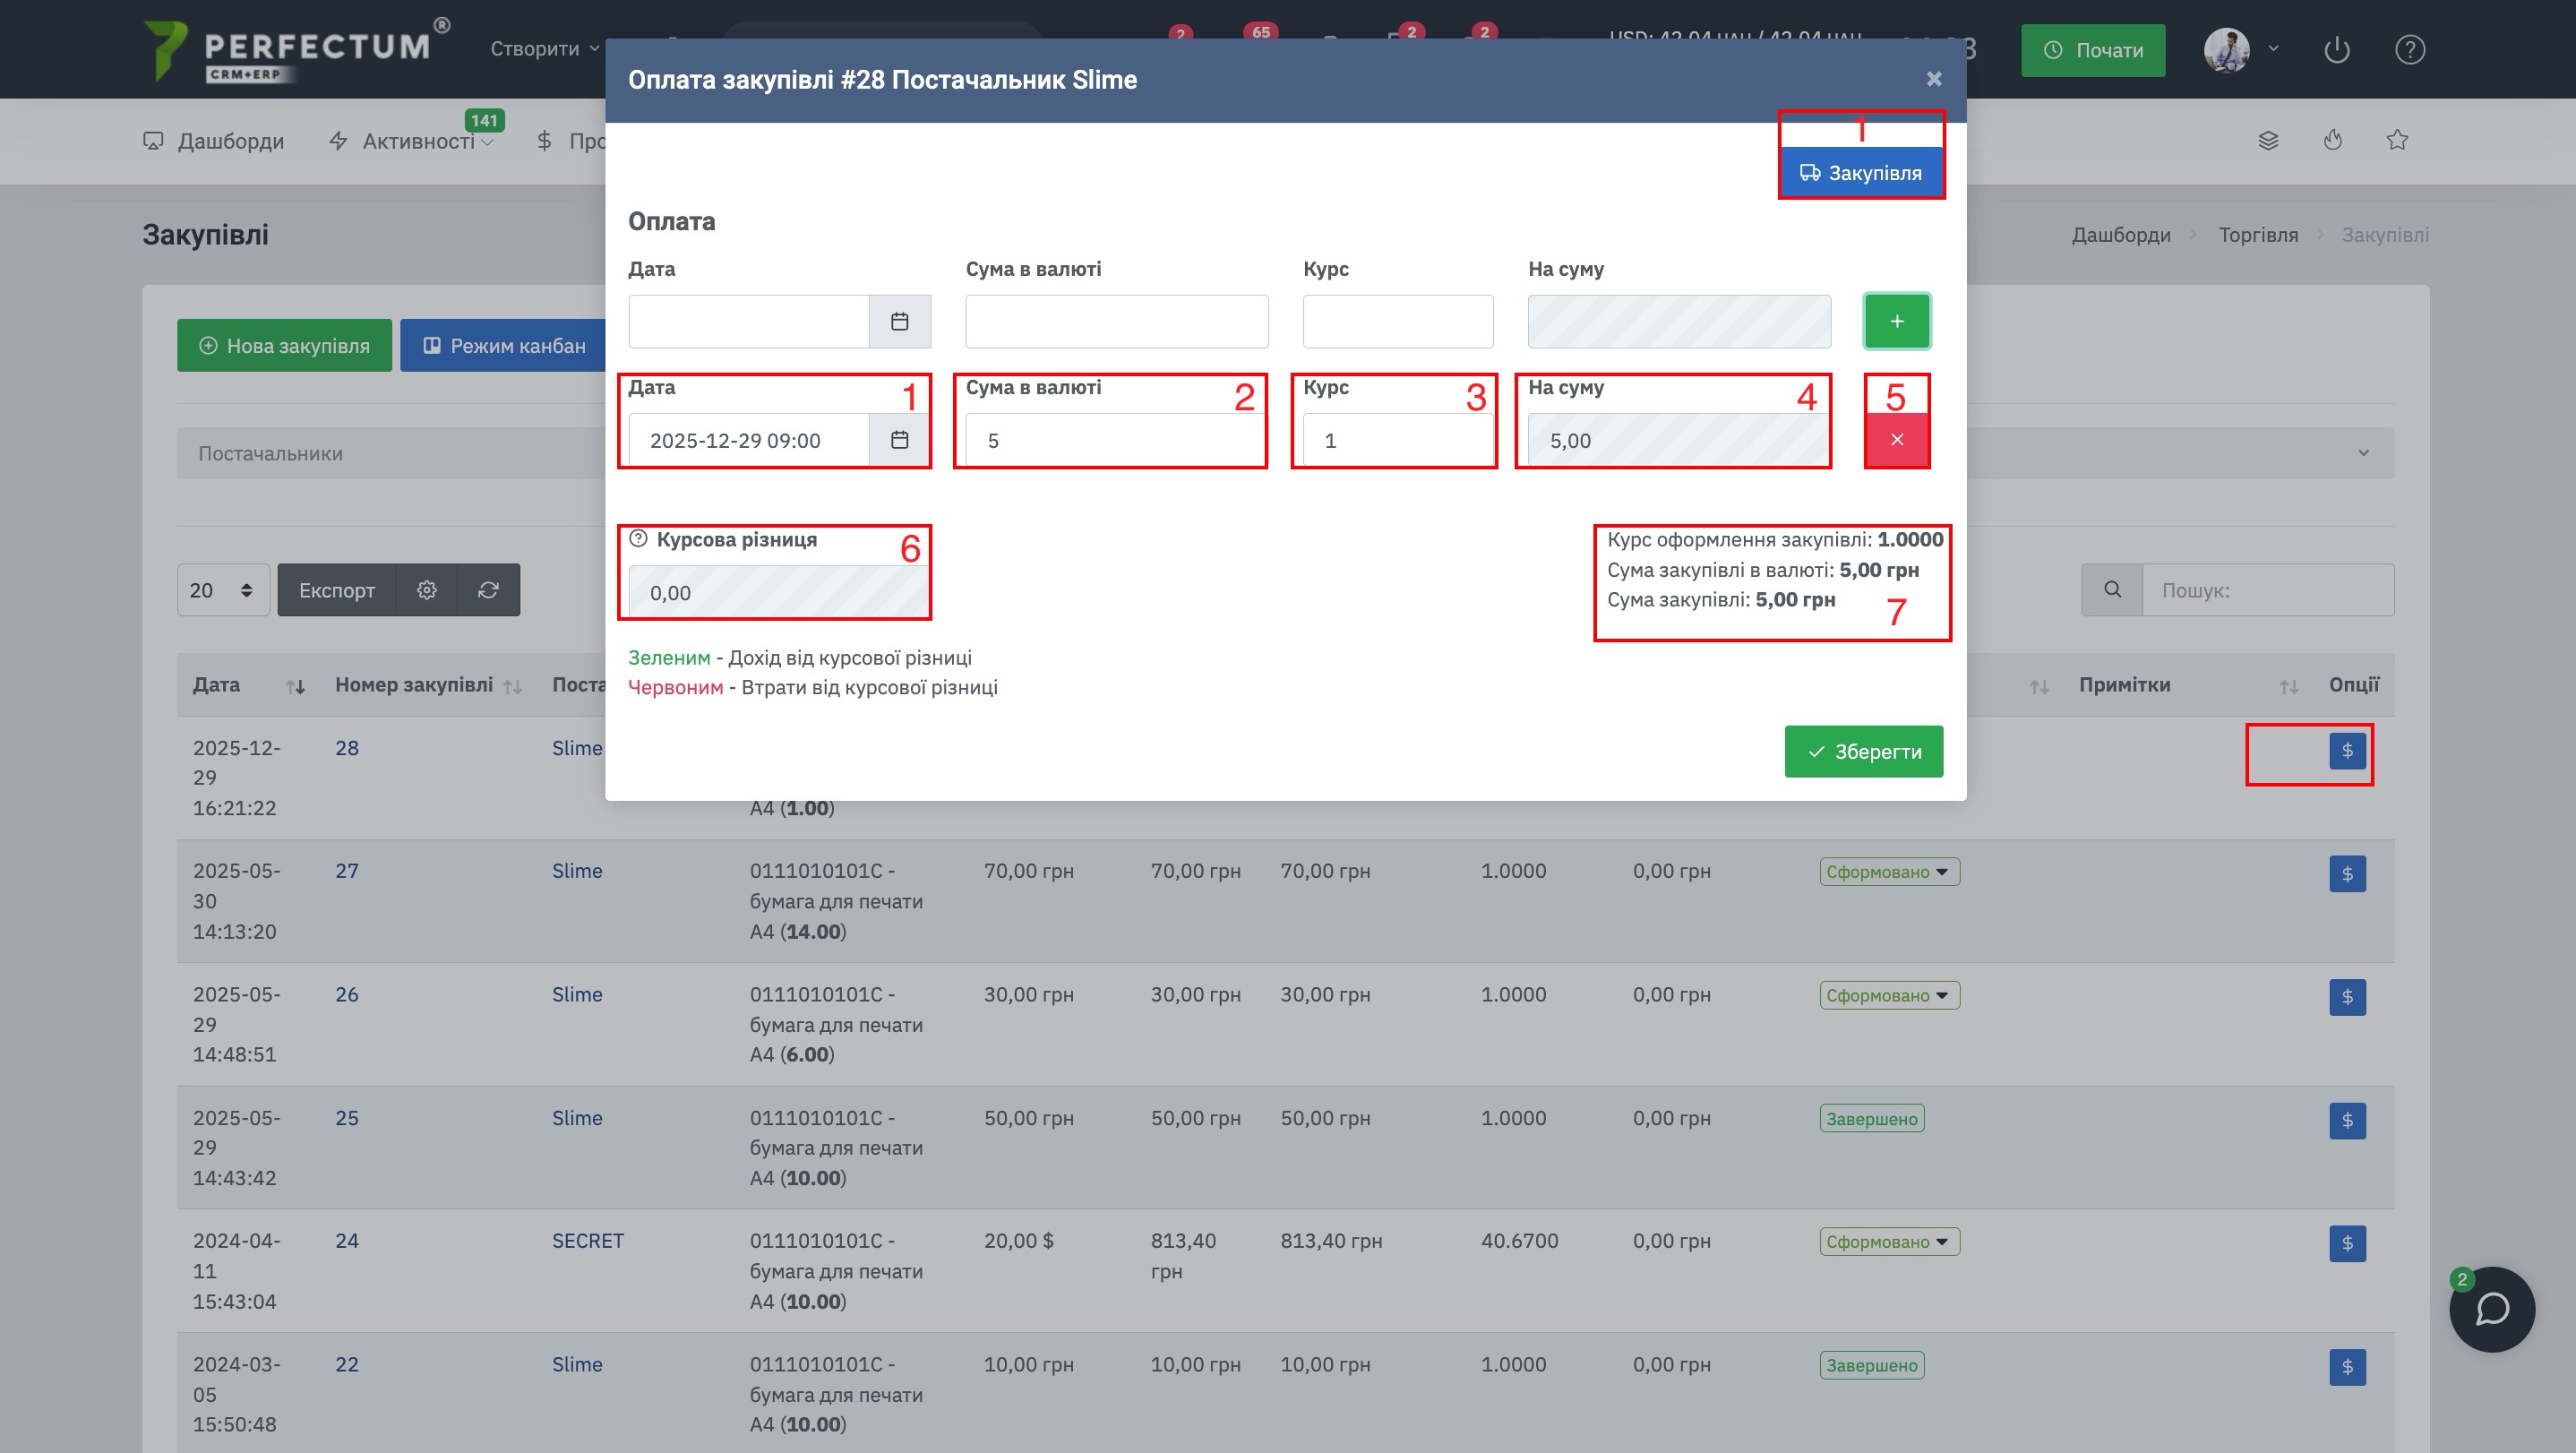Viewport: 2576px width, 1453px height.
Task: Open the Сформовано status dropdown for purchase 27
Action: click(1888, 872)
